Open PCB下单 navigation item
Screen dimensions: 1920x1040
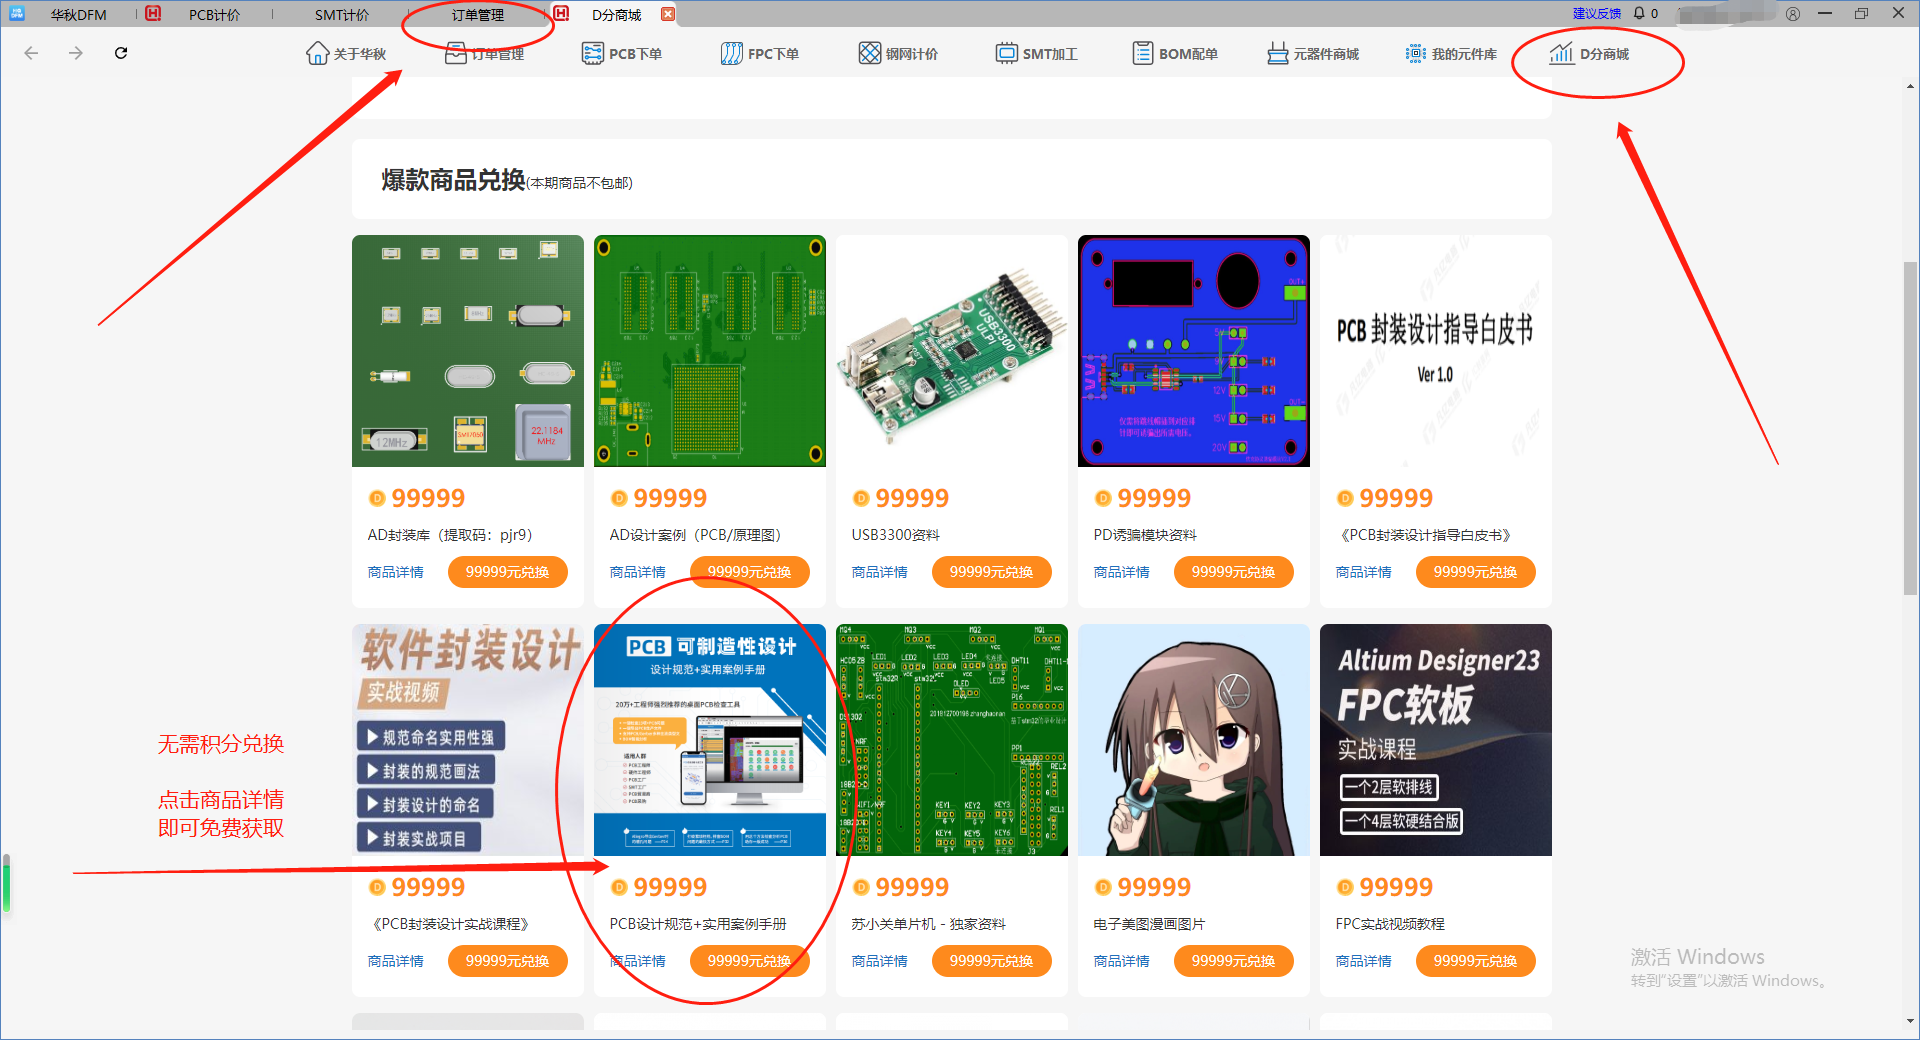coord(622,53)
